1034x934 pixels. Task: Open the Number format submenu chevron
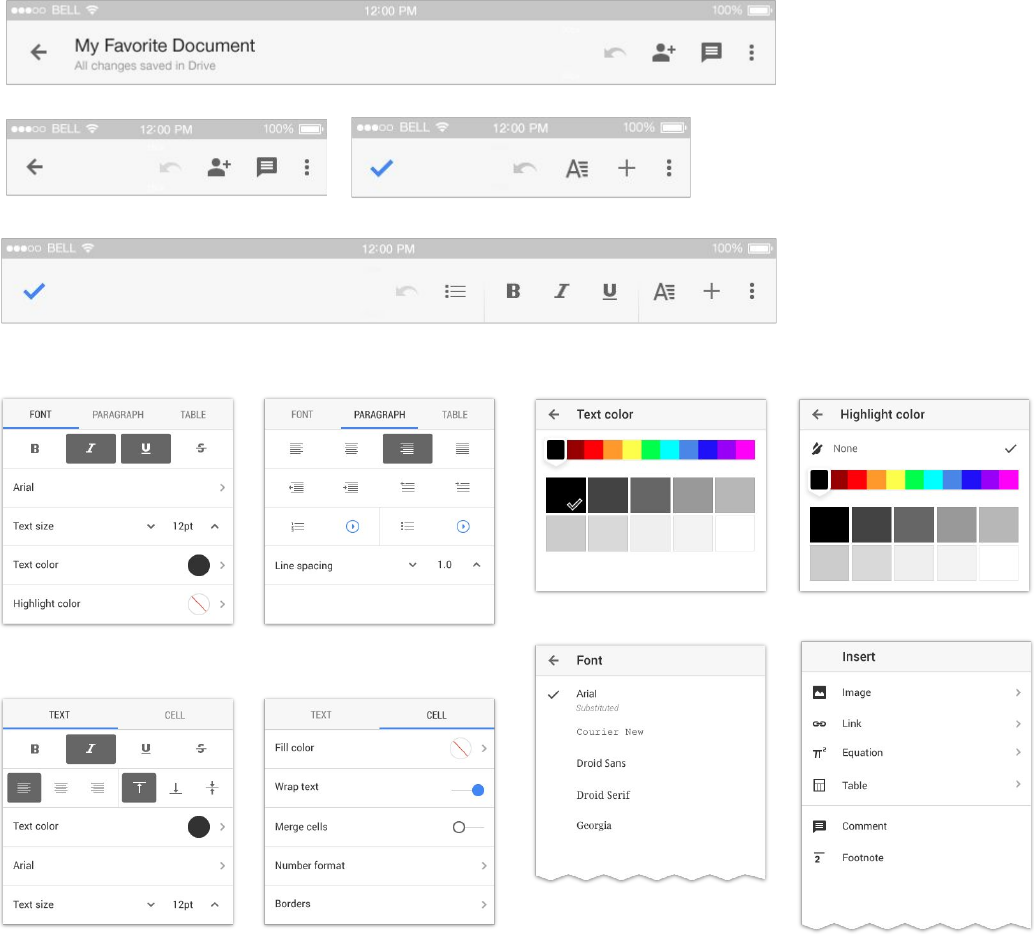click(x=484, y=865)
